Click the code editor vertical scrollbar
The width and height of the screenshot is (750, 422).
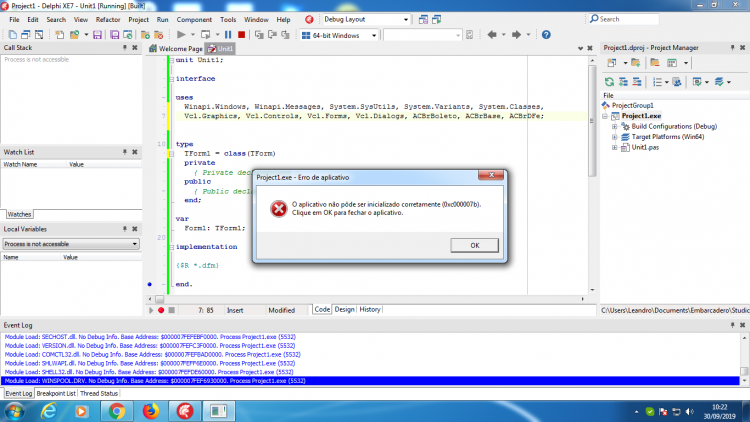click(592, 175)
